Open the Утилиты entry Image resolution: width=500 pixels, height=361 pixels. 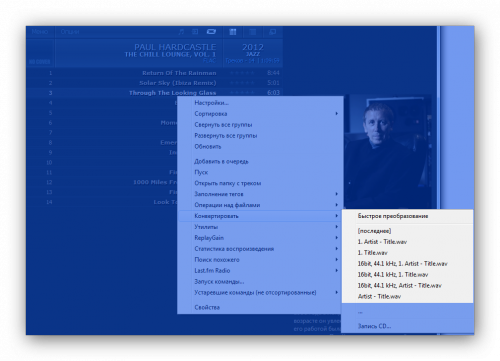point(260,227)
